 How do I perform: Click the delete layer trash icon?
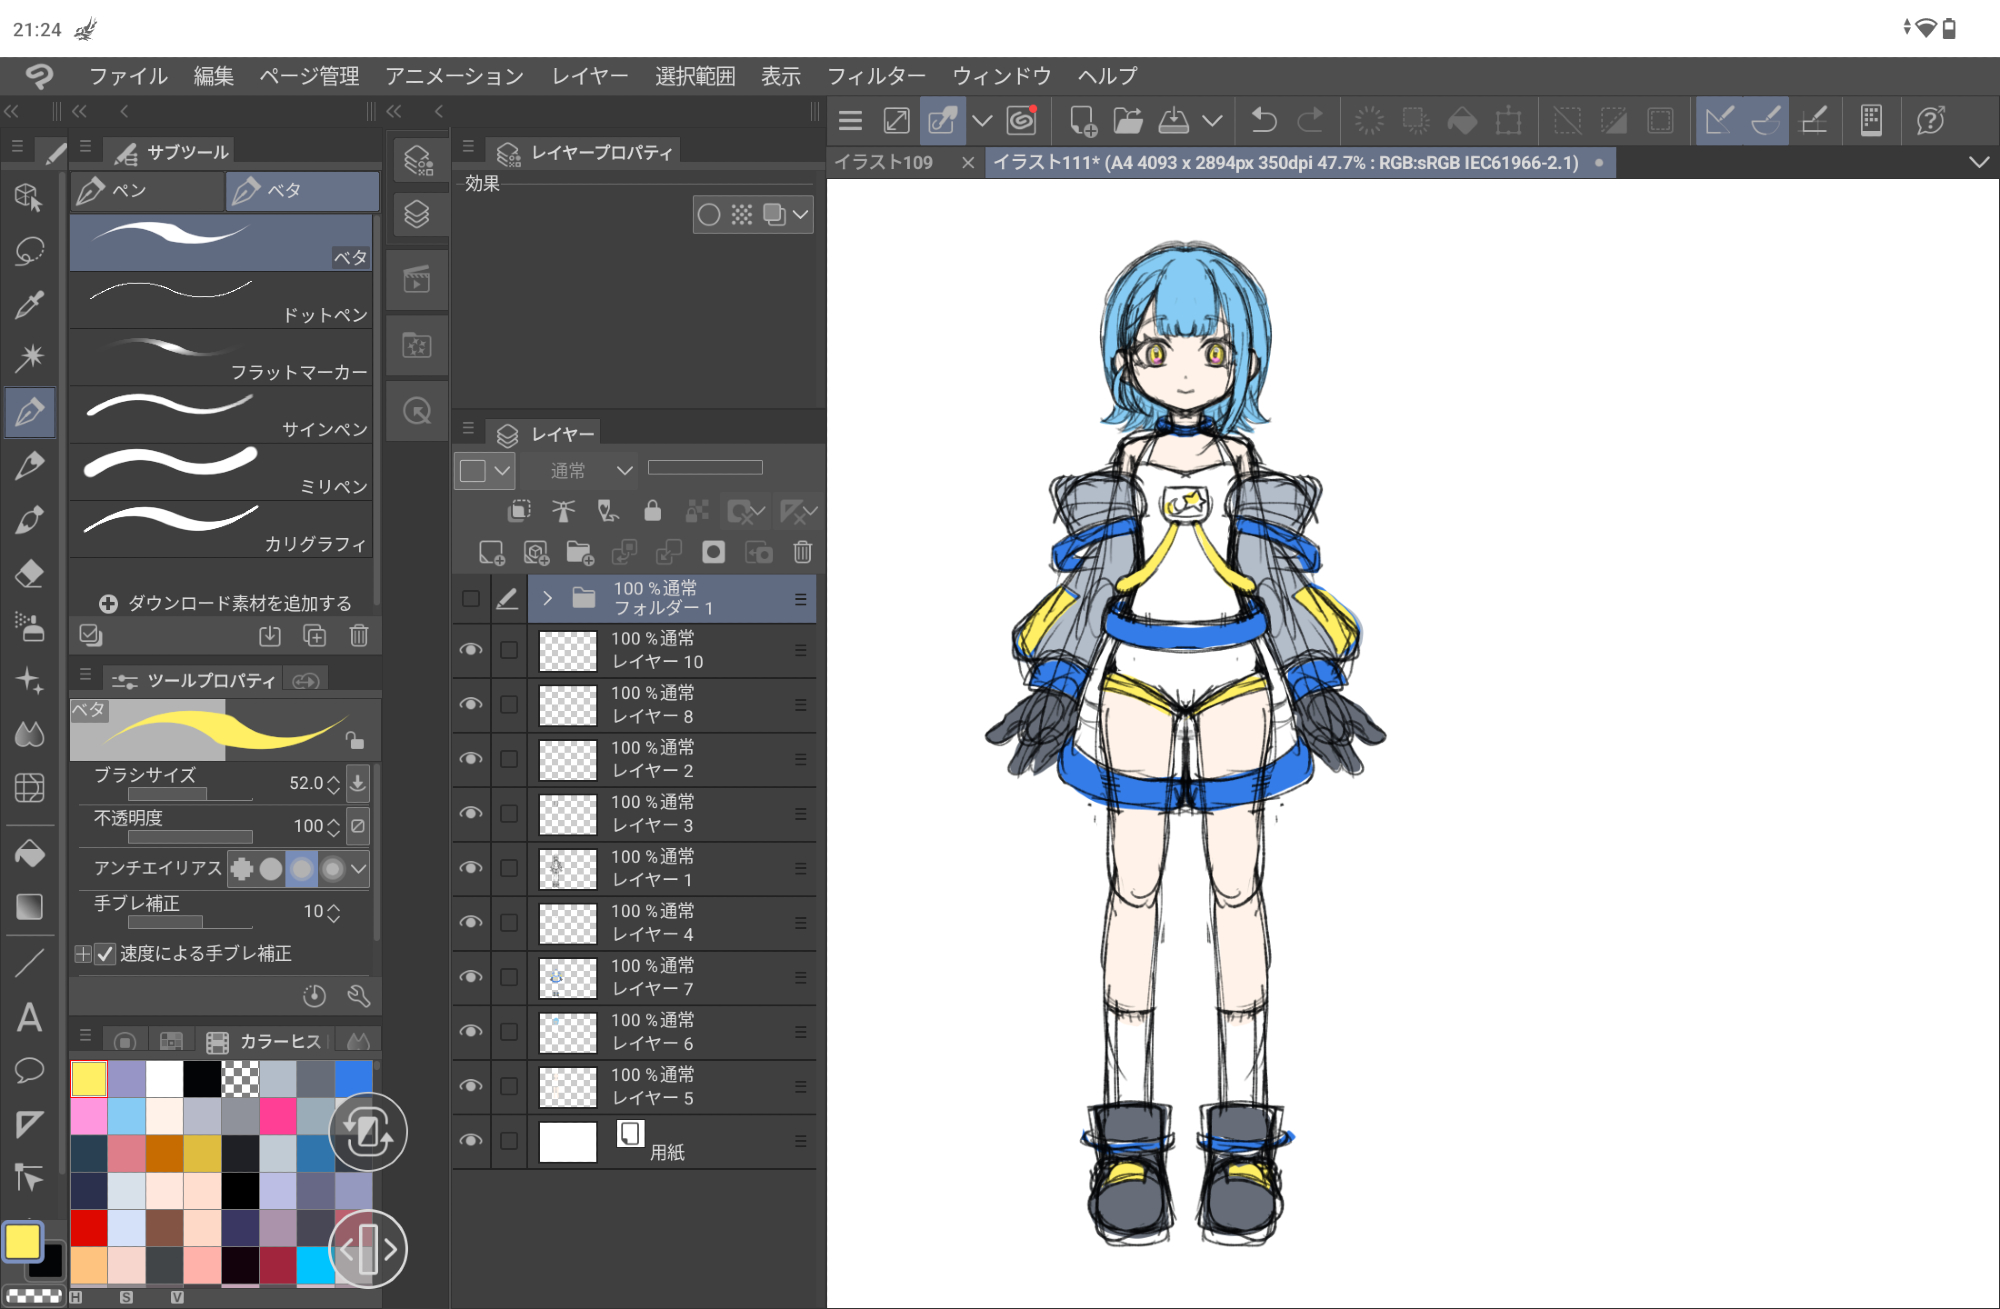(802, 552)
